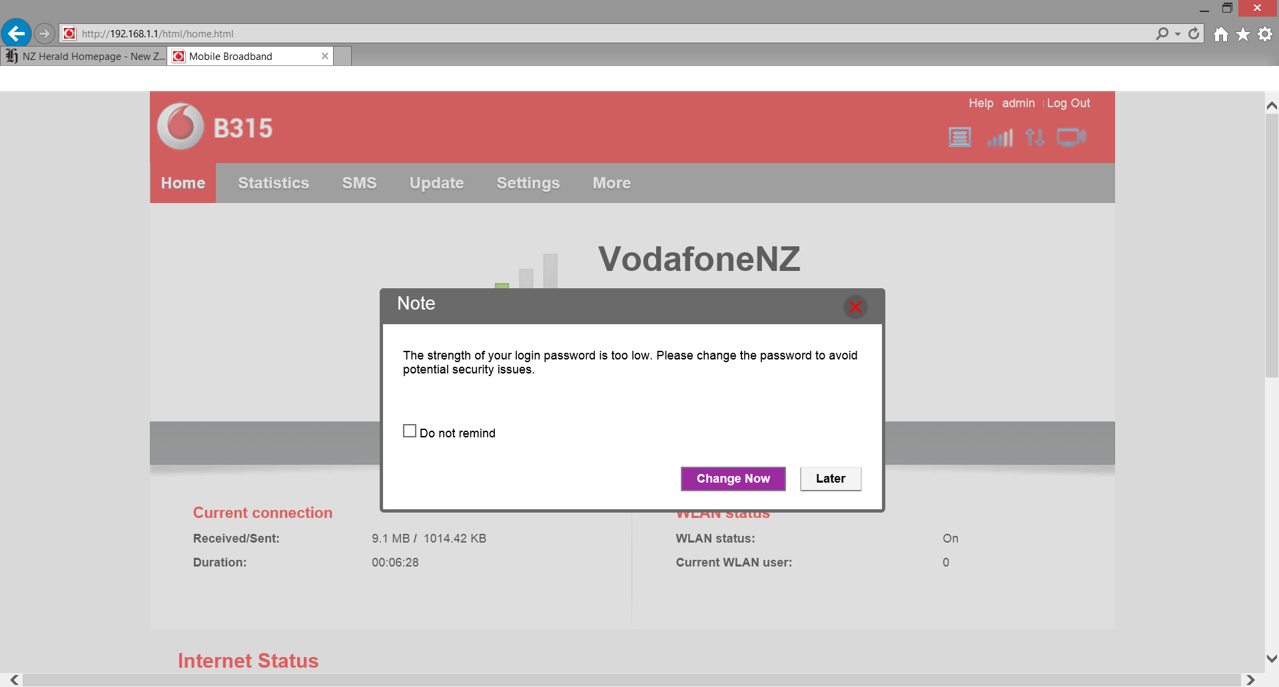Select the Mobile Broadband browser tab
Screen dimensions: 1279x687
coord(251,56)
